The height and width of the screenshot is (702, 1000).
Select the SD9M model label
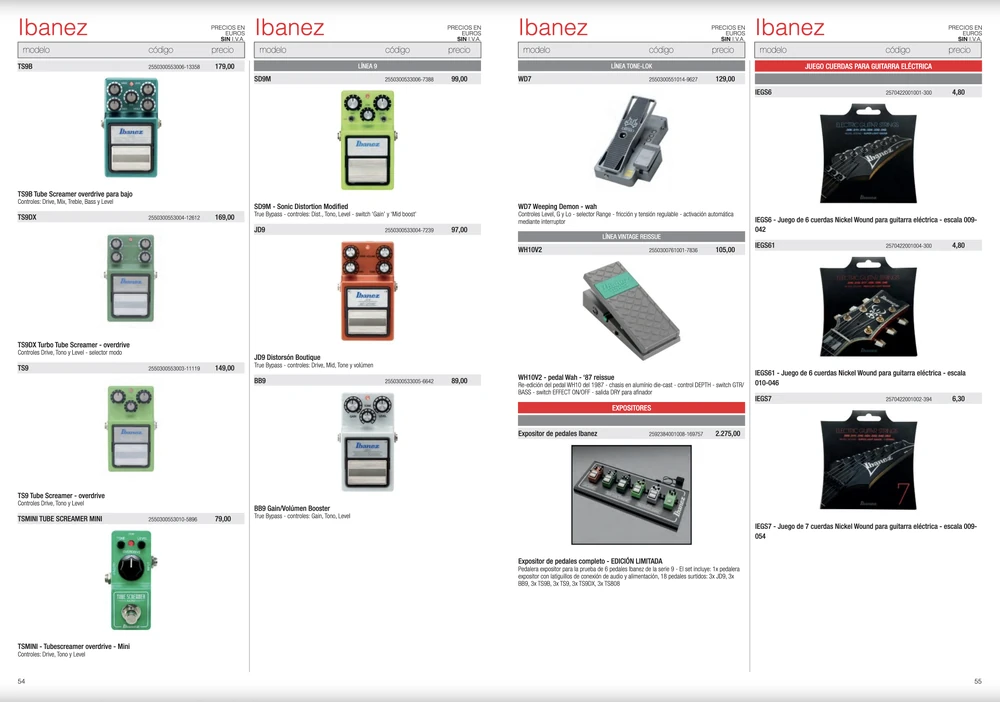[x=262, y=79]
